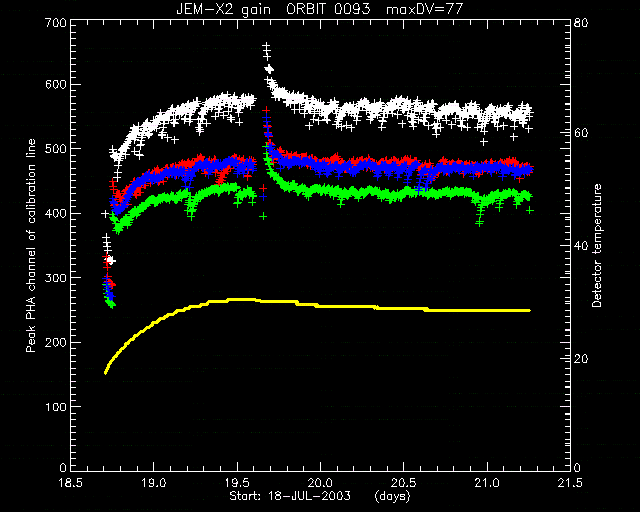Image resolution: width=640 pixels, height=512 pixels.
Task: Click the 20.0 tick label on x-axis
Action: click(320, 483)
